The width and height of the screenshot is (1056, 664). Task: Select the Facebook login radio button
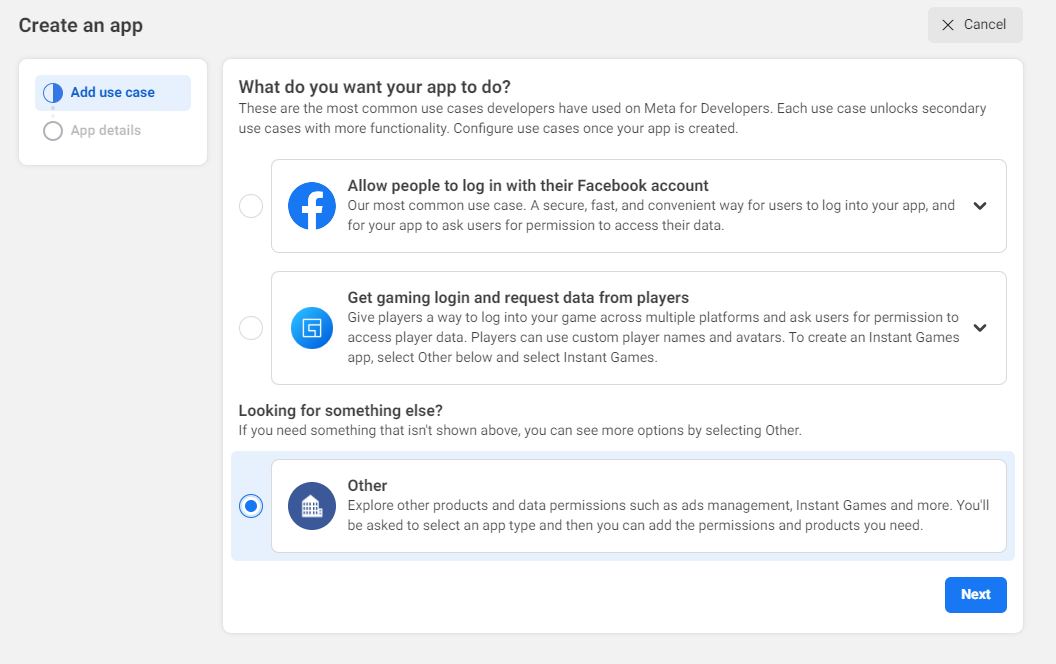click(251, 206)
